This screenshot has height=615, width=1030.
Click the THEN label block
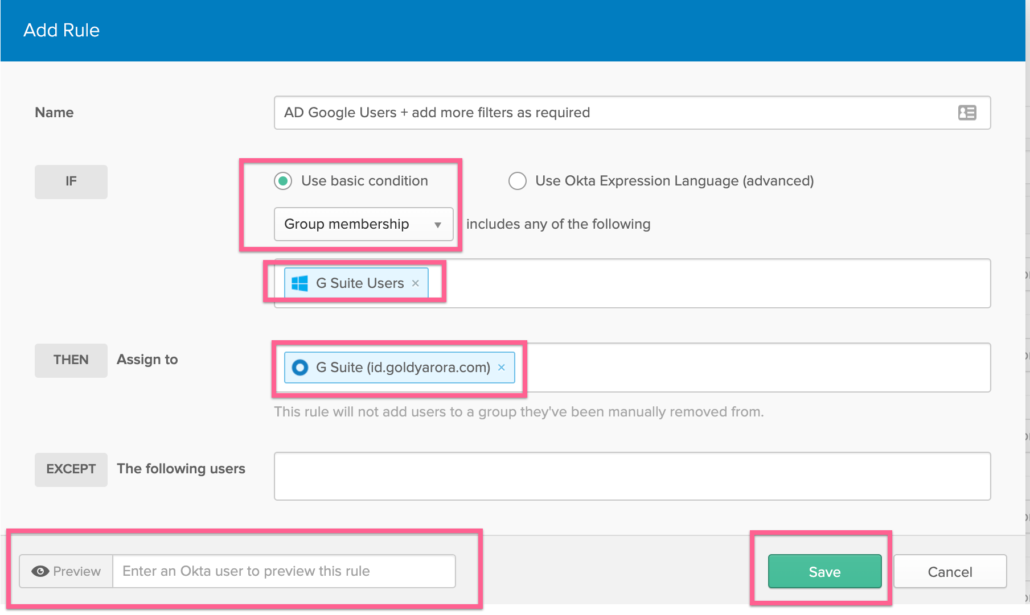(71, 360)
